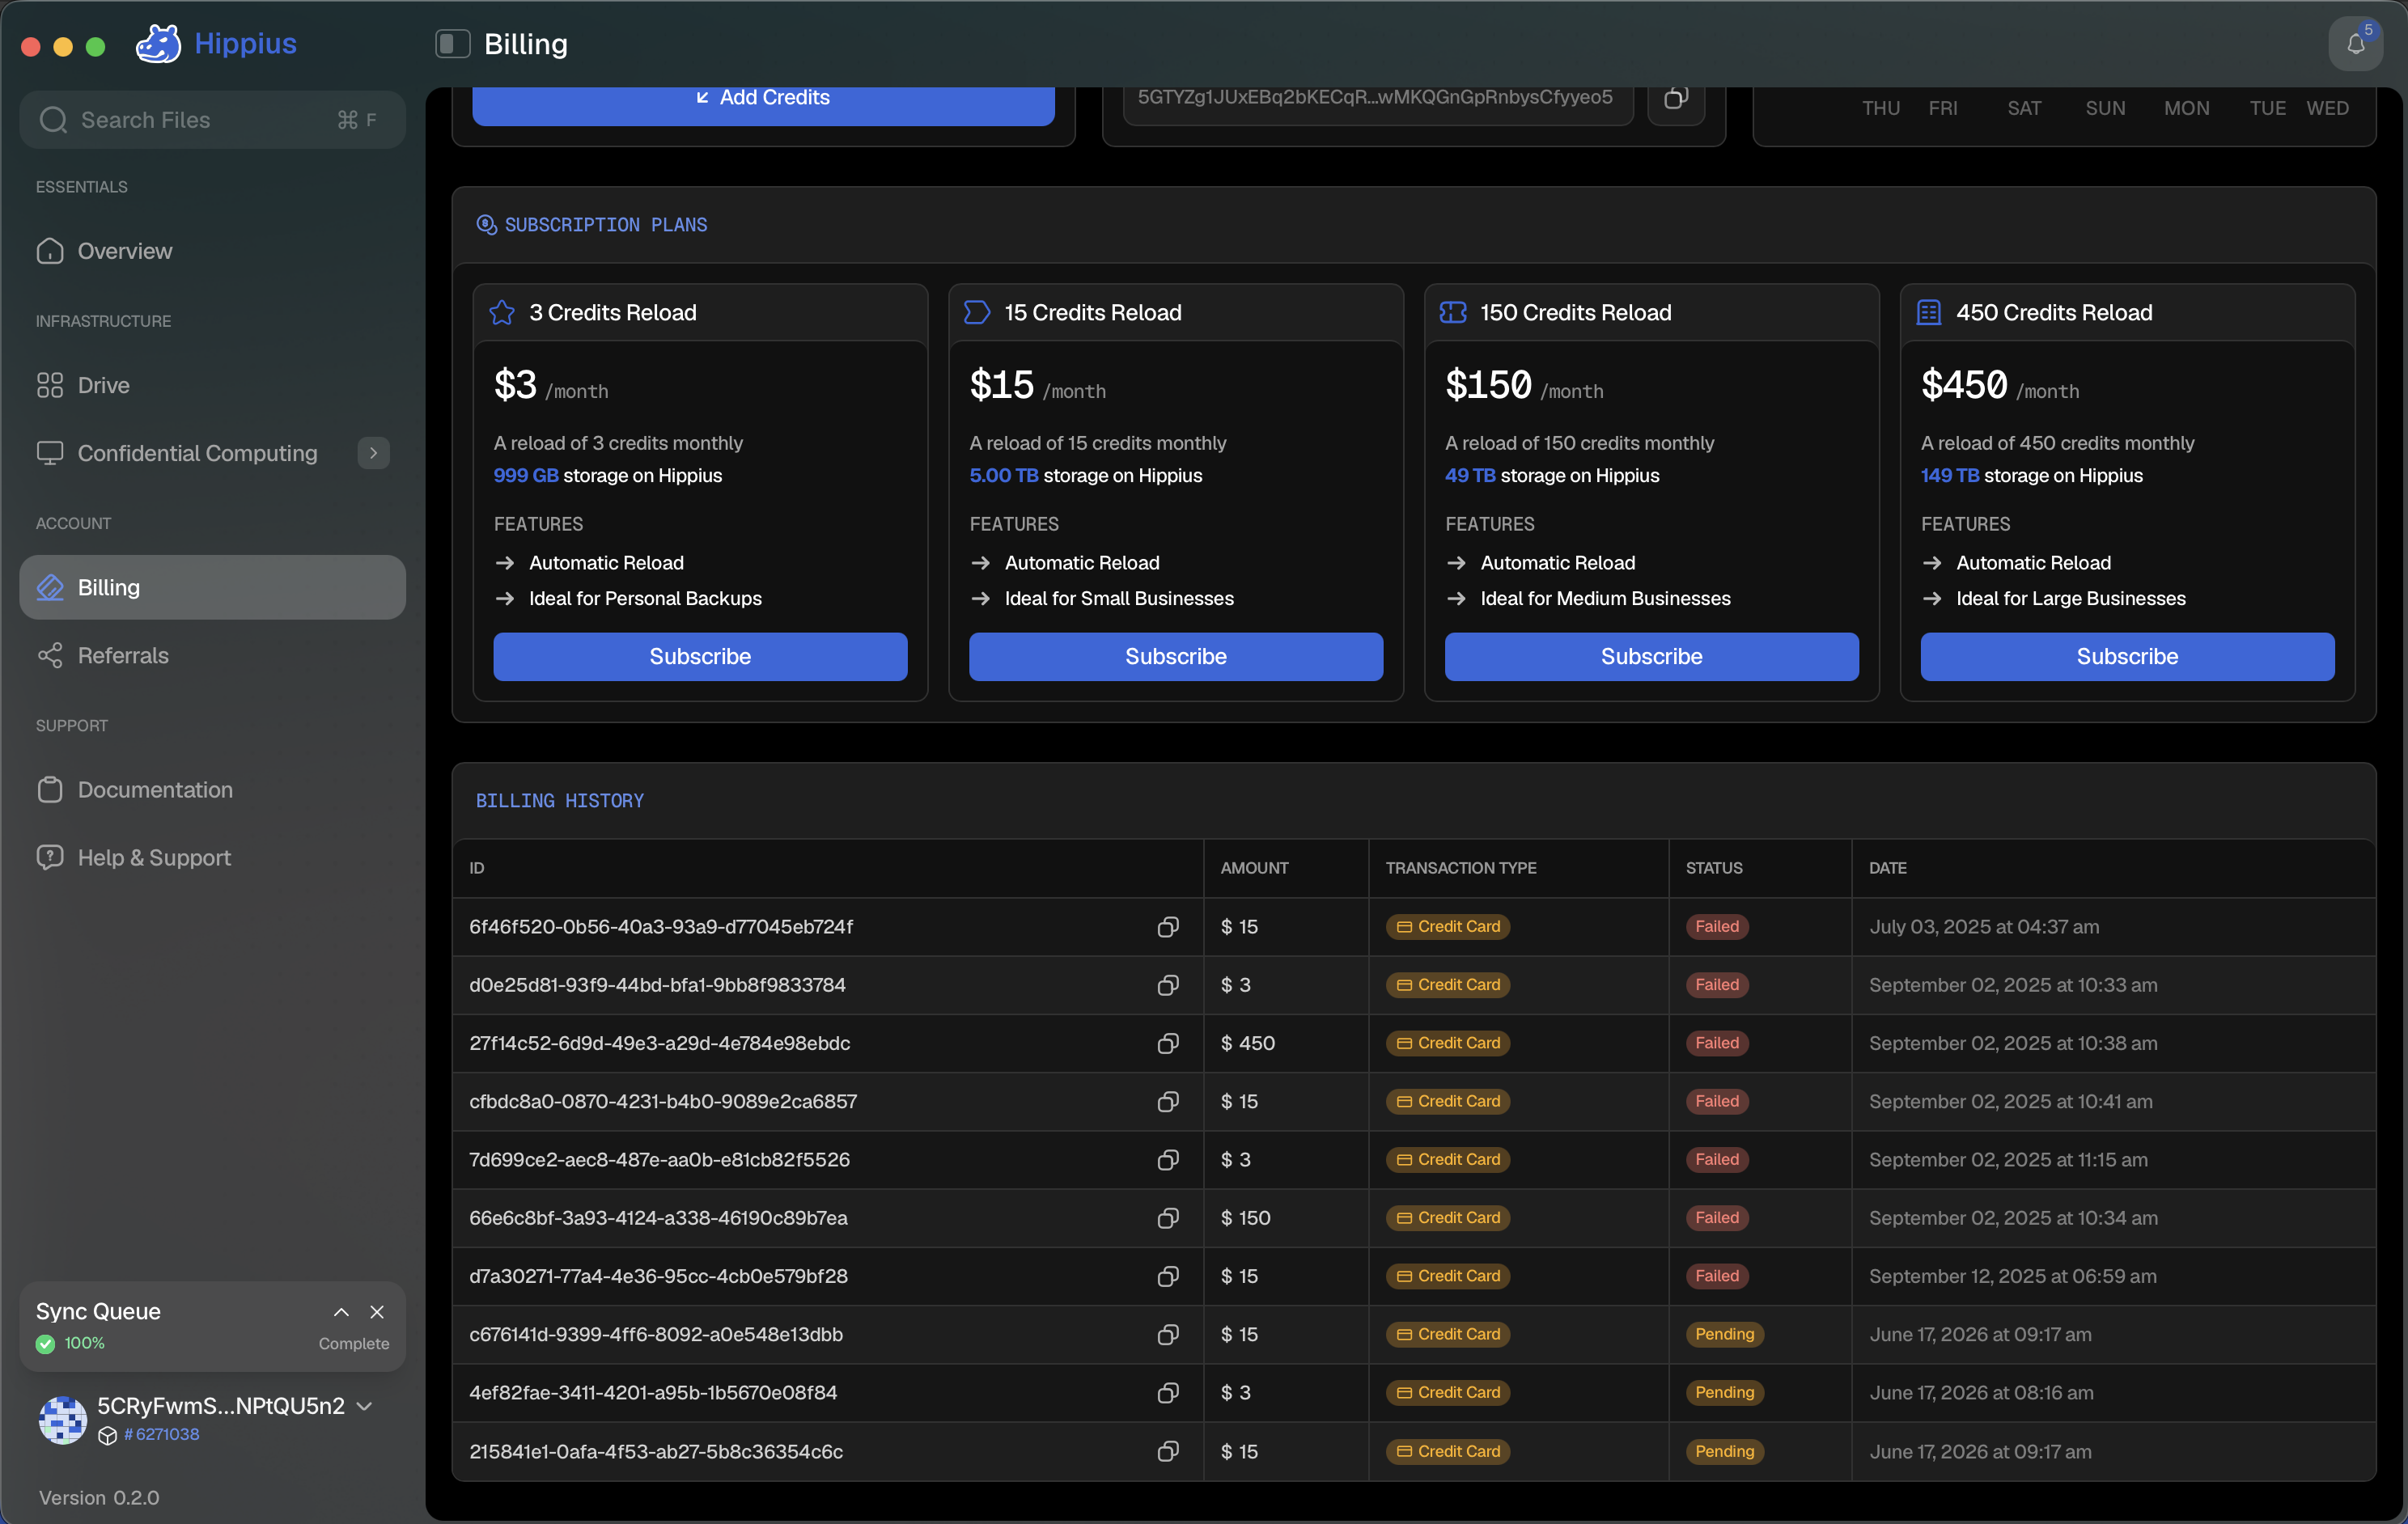Toggle the sidebar panel icon beside Billing
The image size is (2408, 1524).
click(x=452, y=44)
